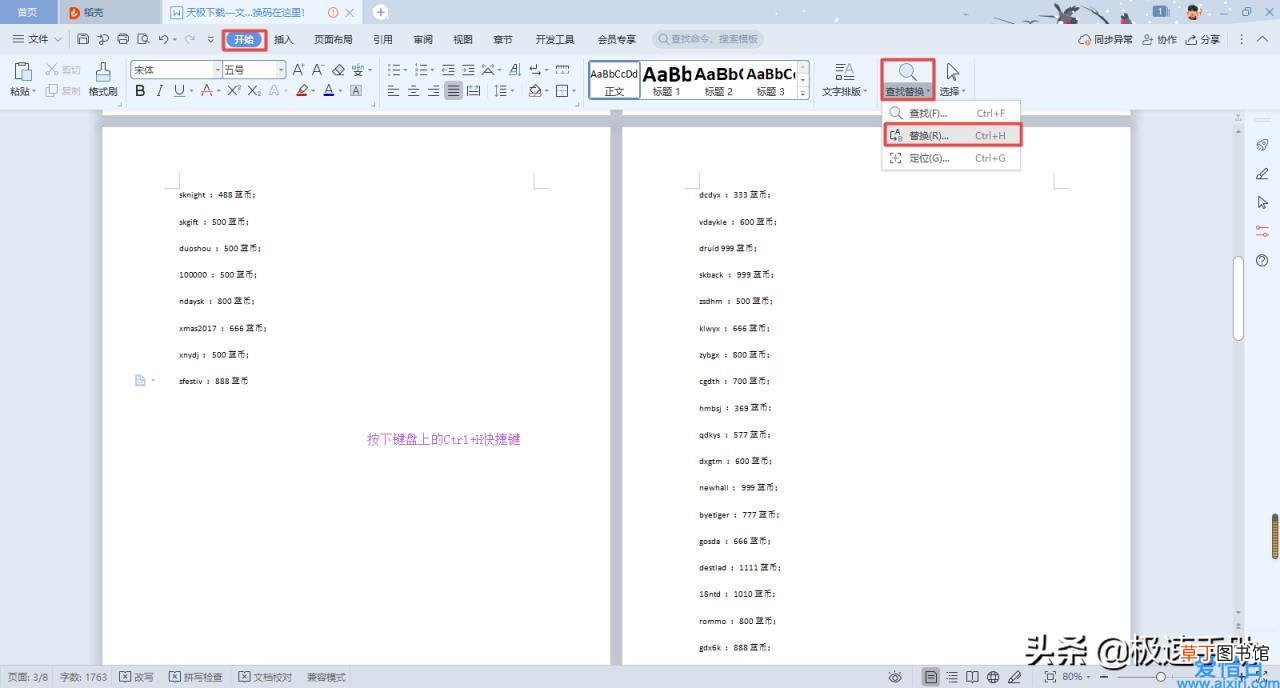Viewport: 1280px width, 688px height.
Task: Apply Heading 1 (标题 1) style
Action: coord(666,80)
